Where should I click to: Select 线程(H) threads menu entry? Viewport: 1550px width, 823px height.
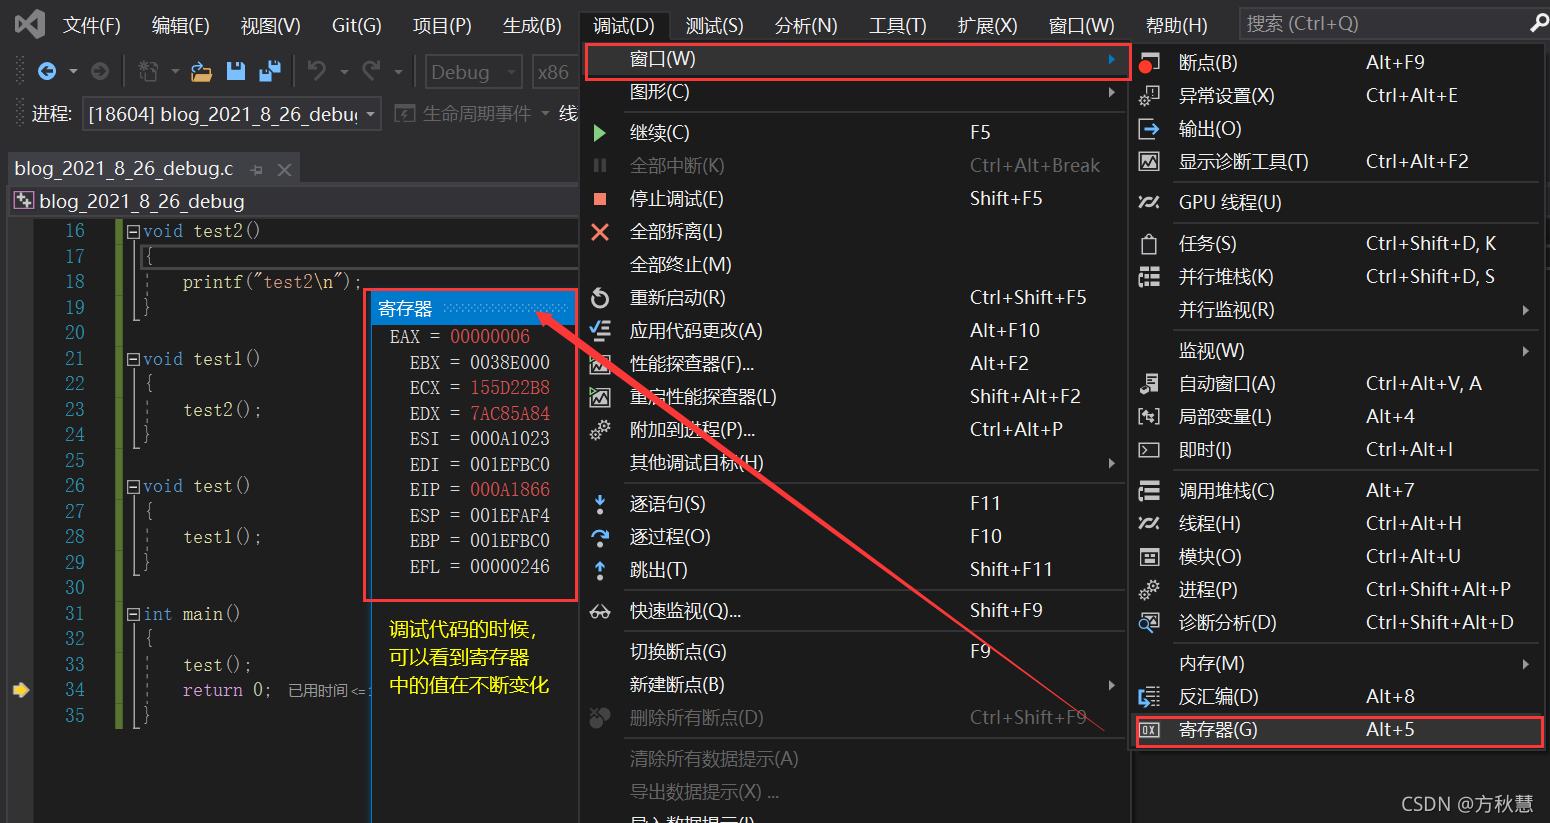[1336, 524]
